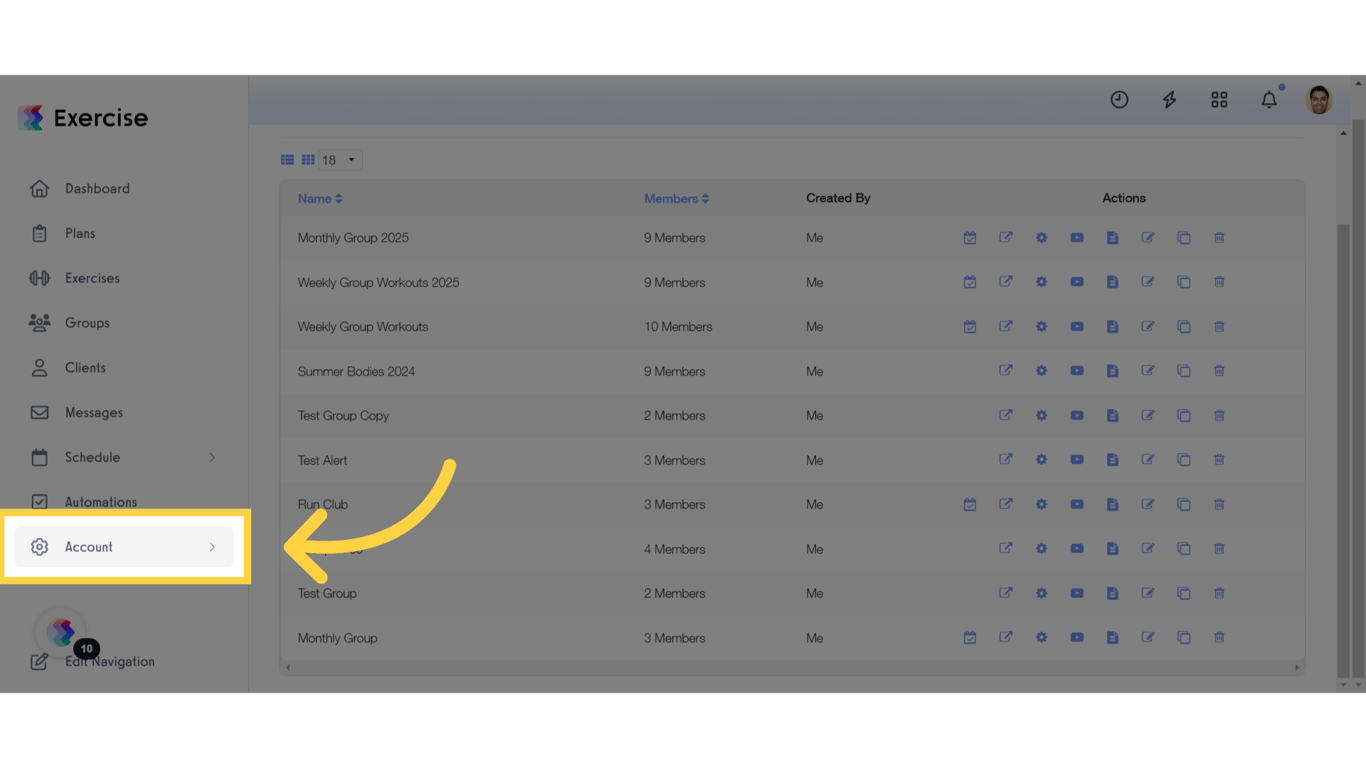Open calendar icon for Weekly Group Workouts
1366x768 pixels.
tap(970, 327)
